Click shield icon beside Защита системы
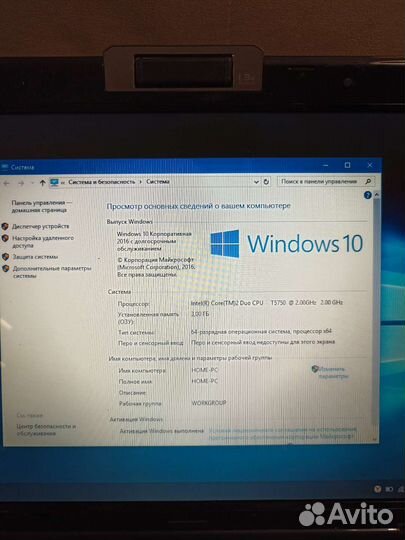The image size is (405, 540). (5, 257)
